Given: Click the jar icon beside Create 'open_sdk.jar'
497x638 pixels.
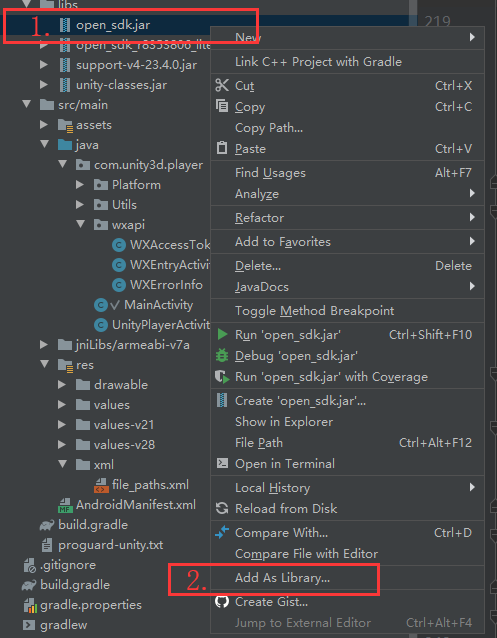Looking at the screenshot, I should click(222, 401).
